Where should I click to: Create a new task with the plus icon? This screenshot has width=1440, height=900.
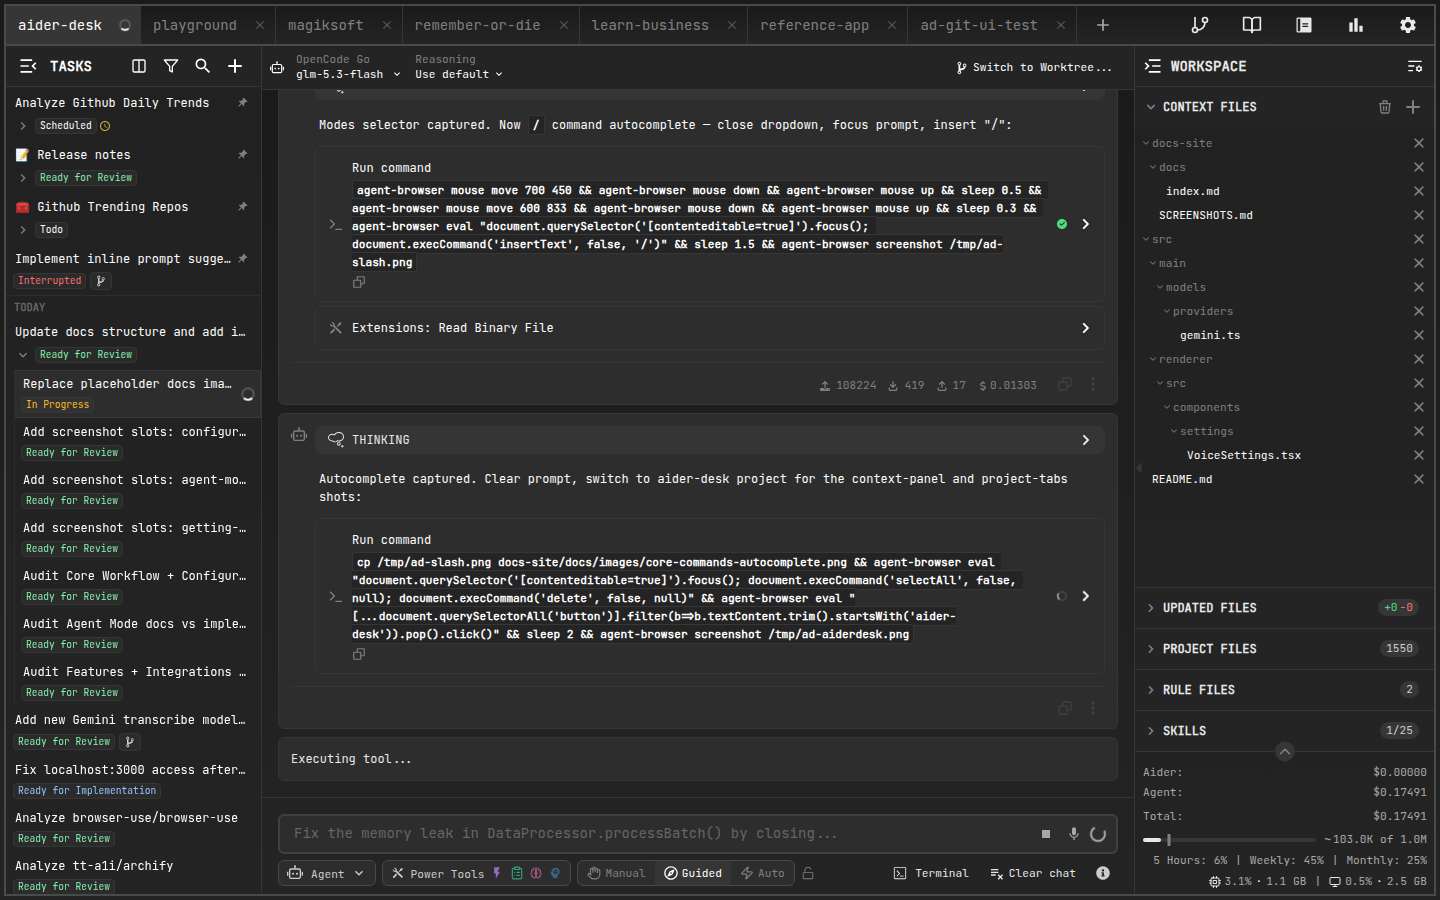tap(235, 66)
